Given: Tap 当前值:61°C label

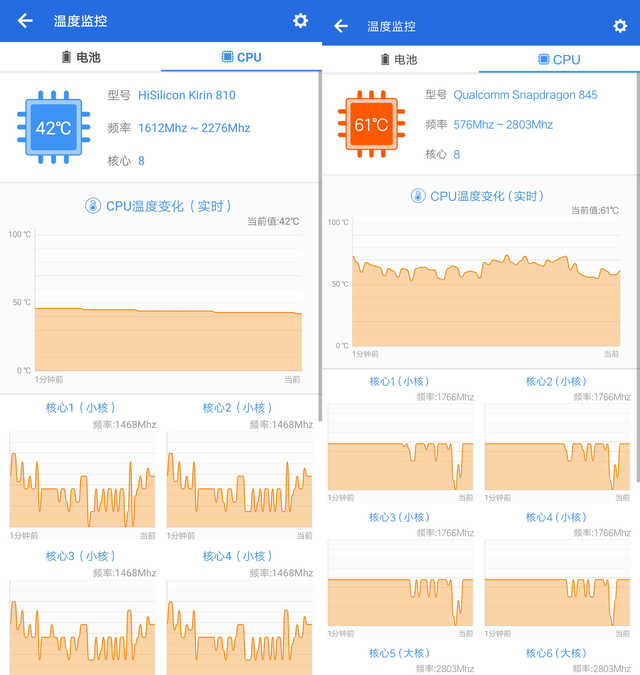Looking at the screenshot, I should click(x=595, y=211).
